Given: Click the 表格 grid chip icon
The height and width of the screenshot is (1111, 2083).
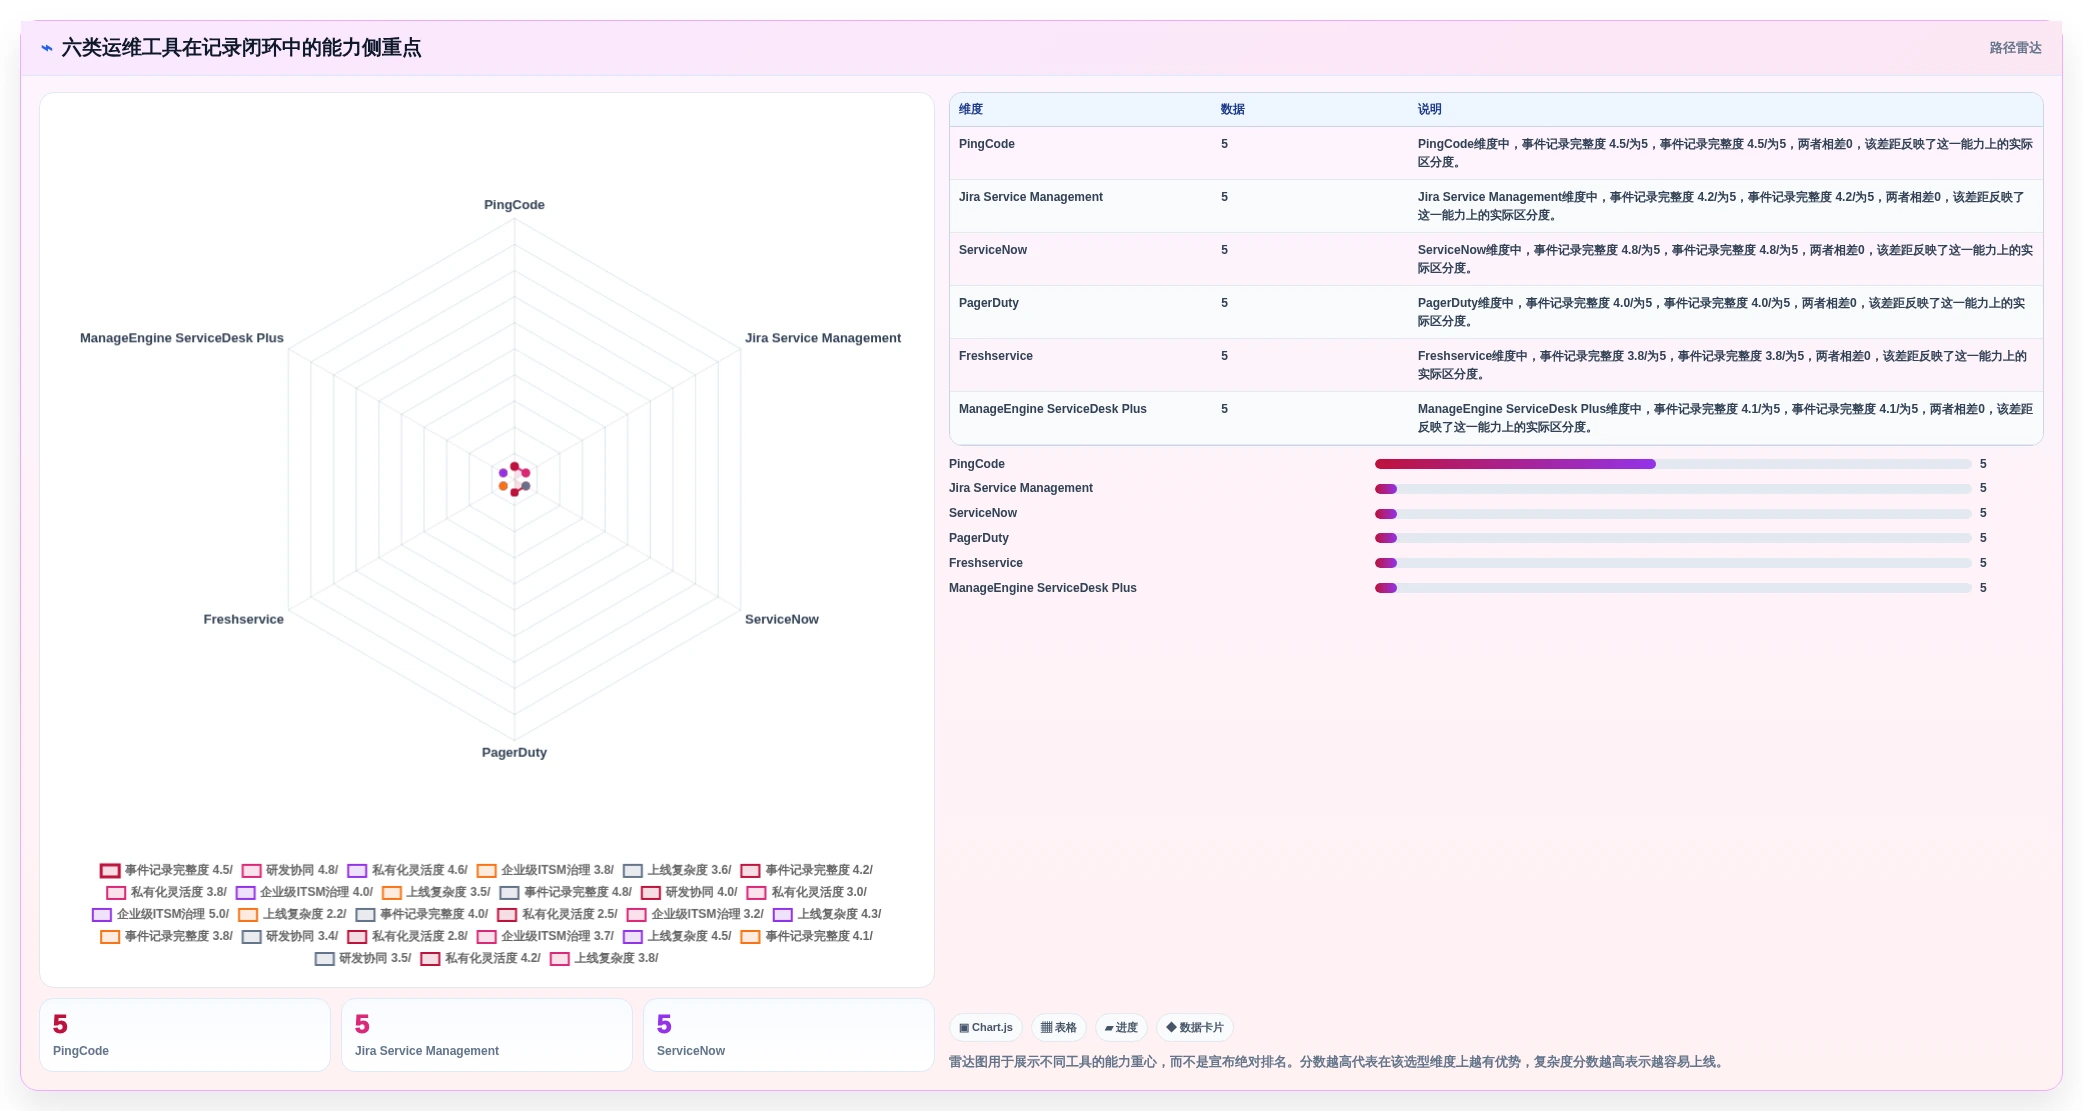Looking at the screenshot, I should tap(1047, 1028).
